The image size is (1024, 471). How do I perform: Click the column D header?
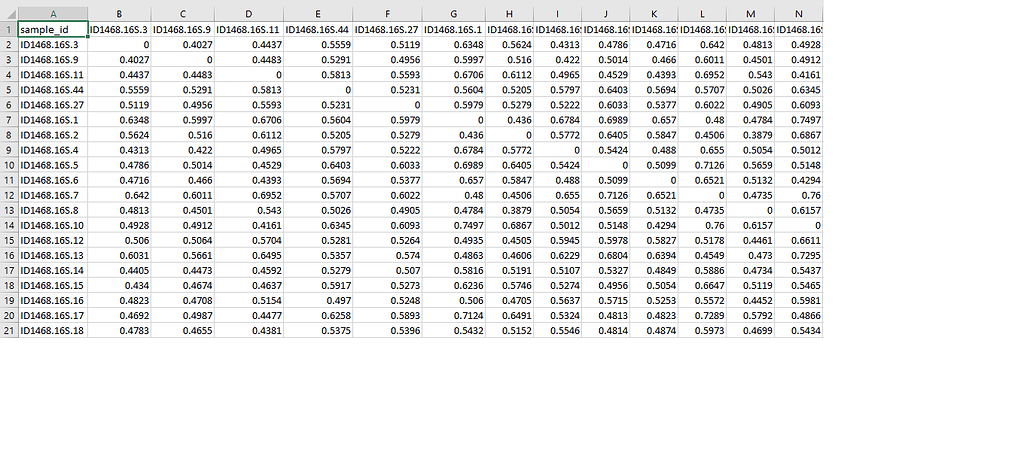click(x=249, y=14)
